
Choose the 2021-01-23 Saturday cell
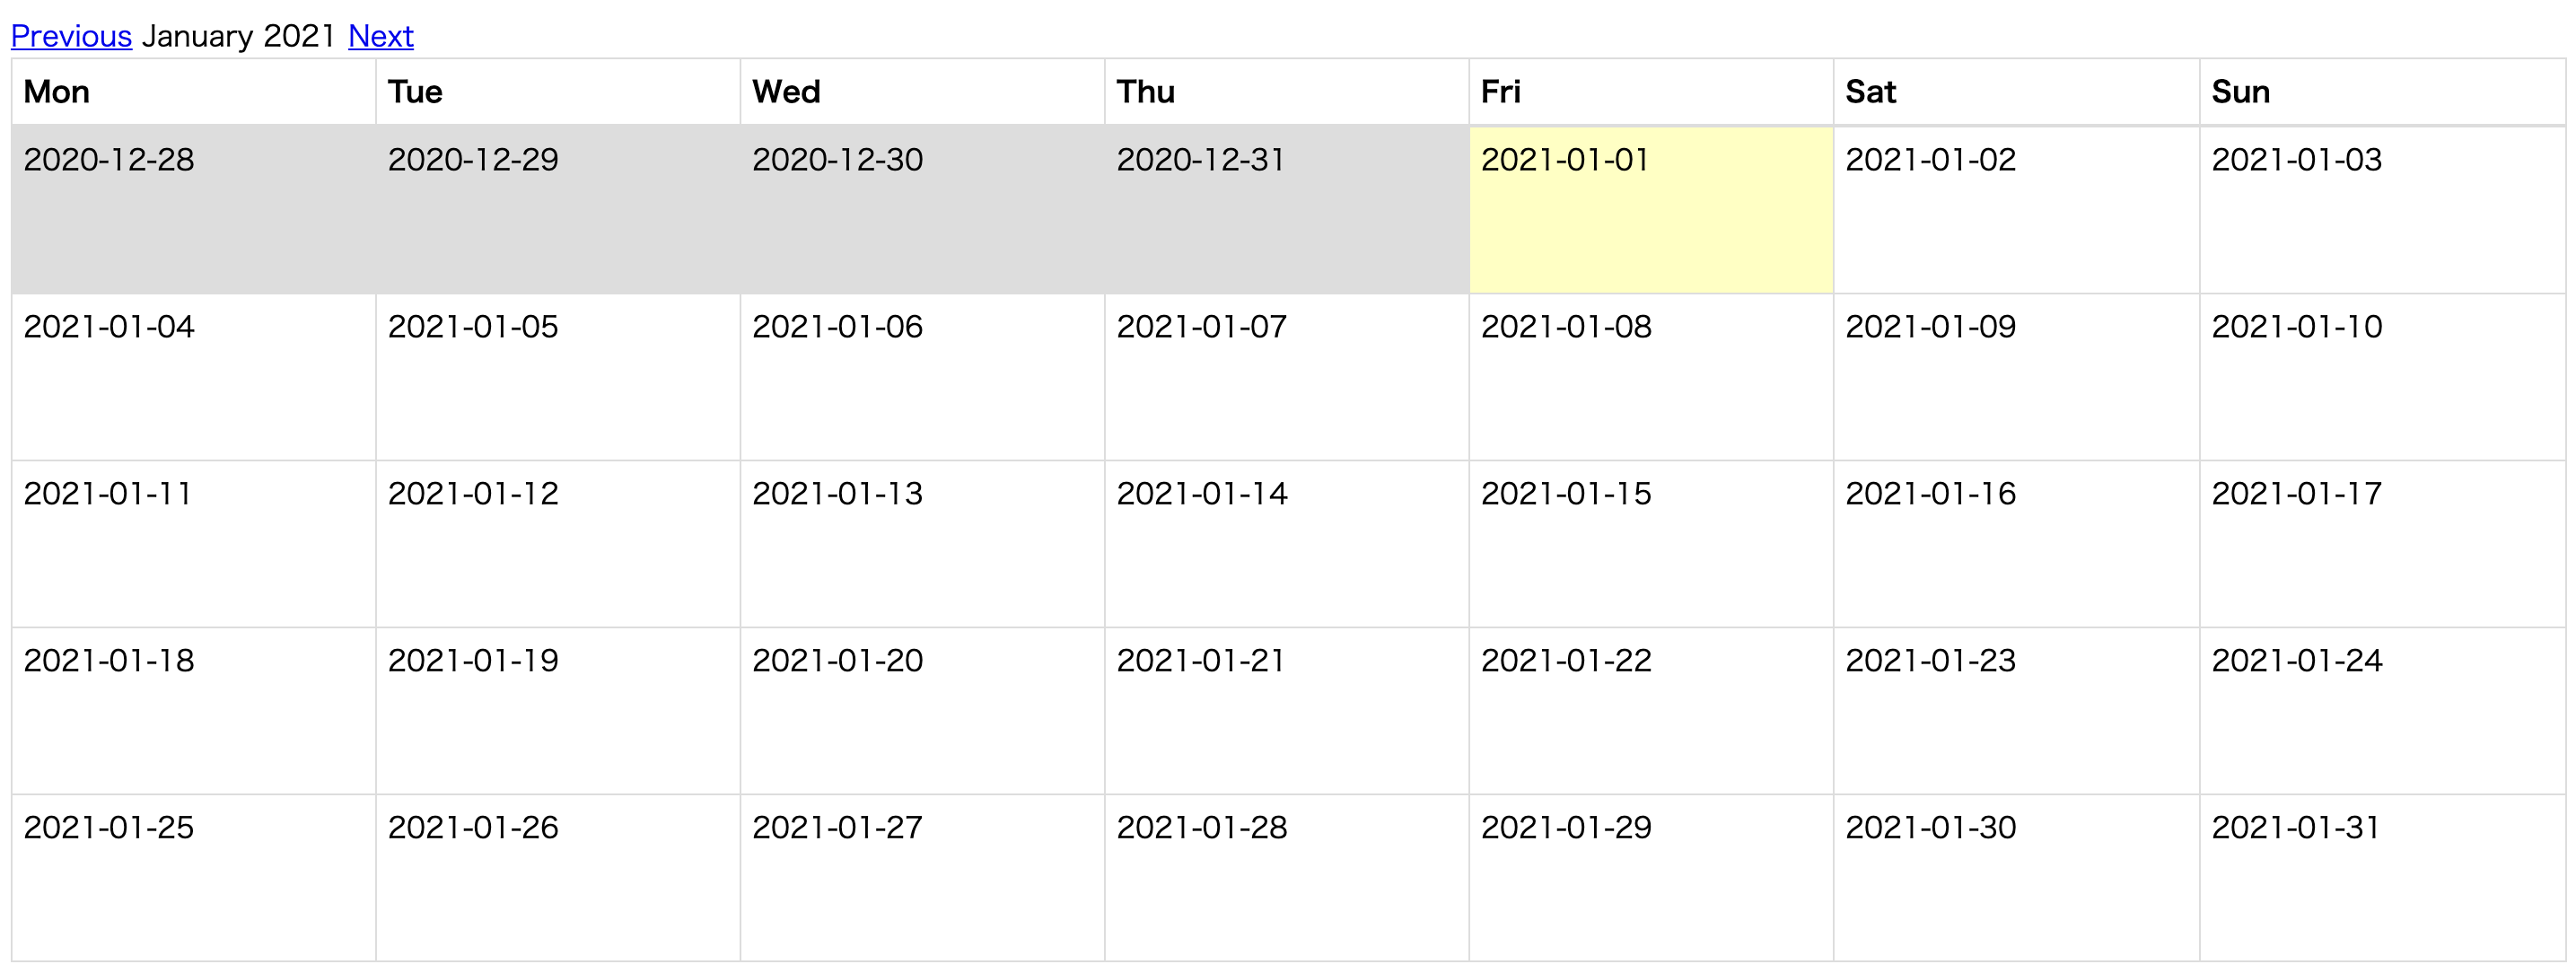(x=2015, y=710)
